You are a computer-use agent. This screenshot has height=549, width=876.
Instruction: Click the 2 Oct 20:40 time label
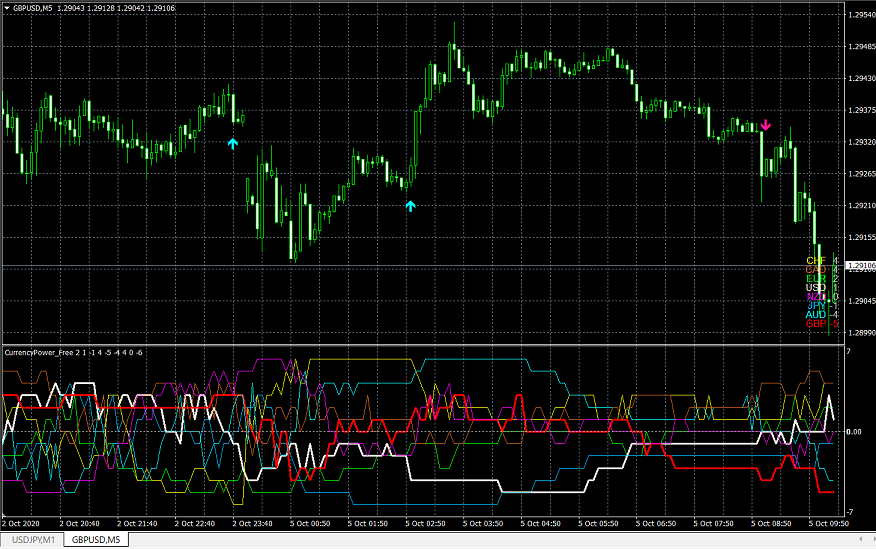[x=79, y=524]
